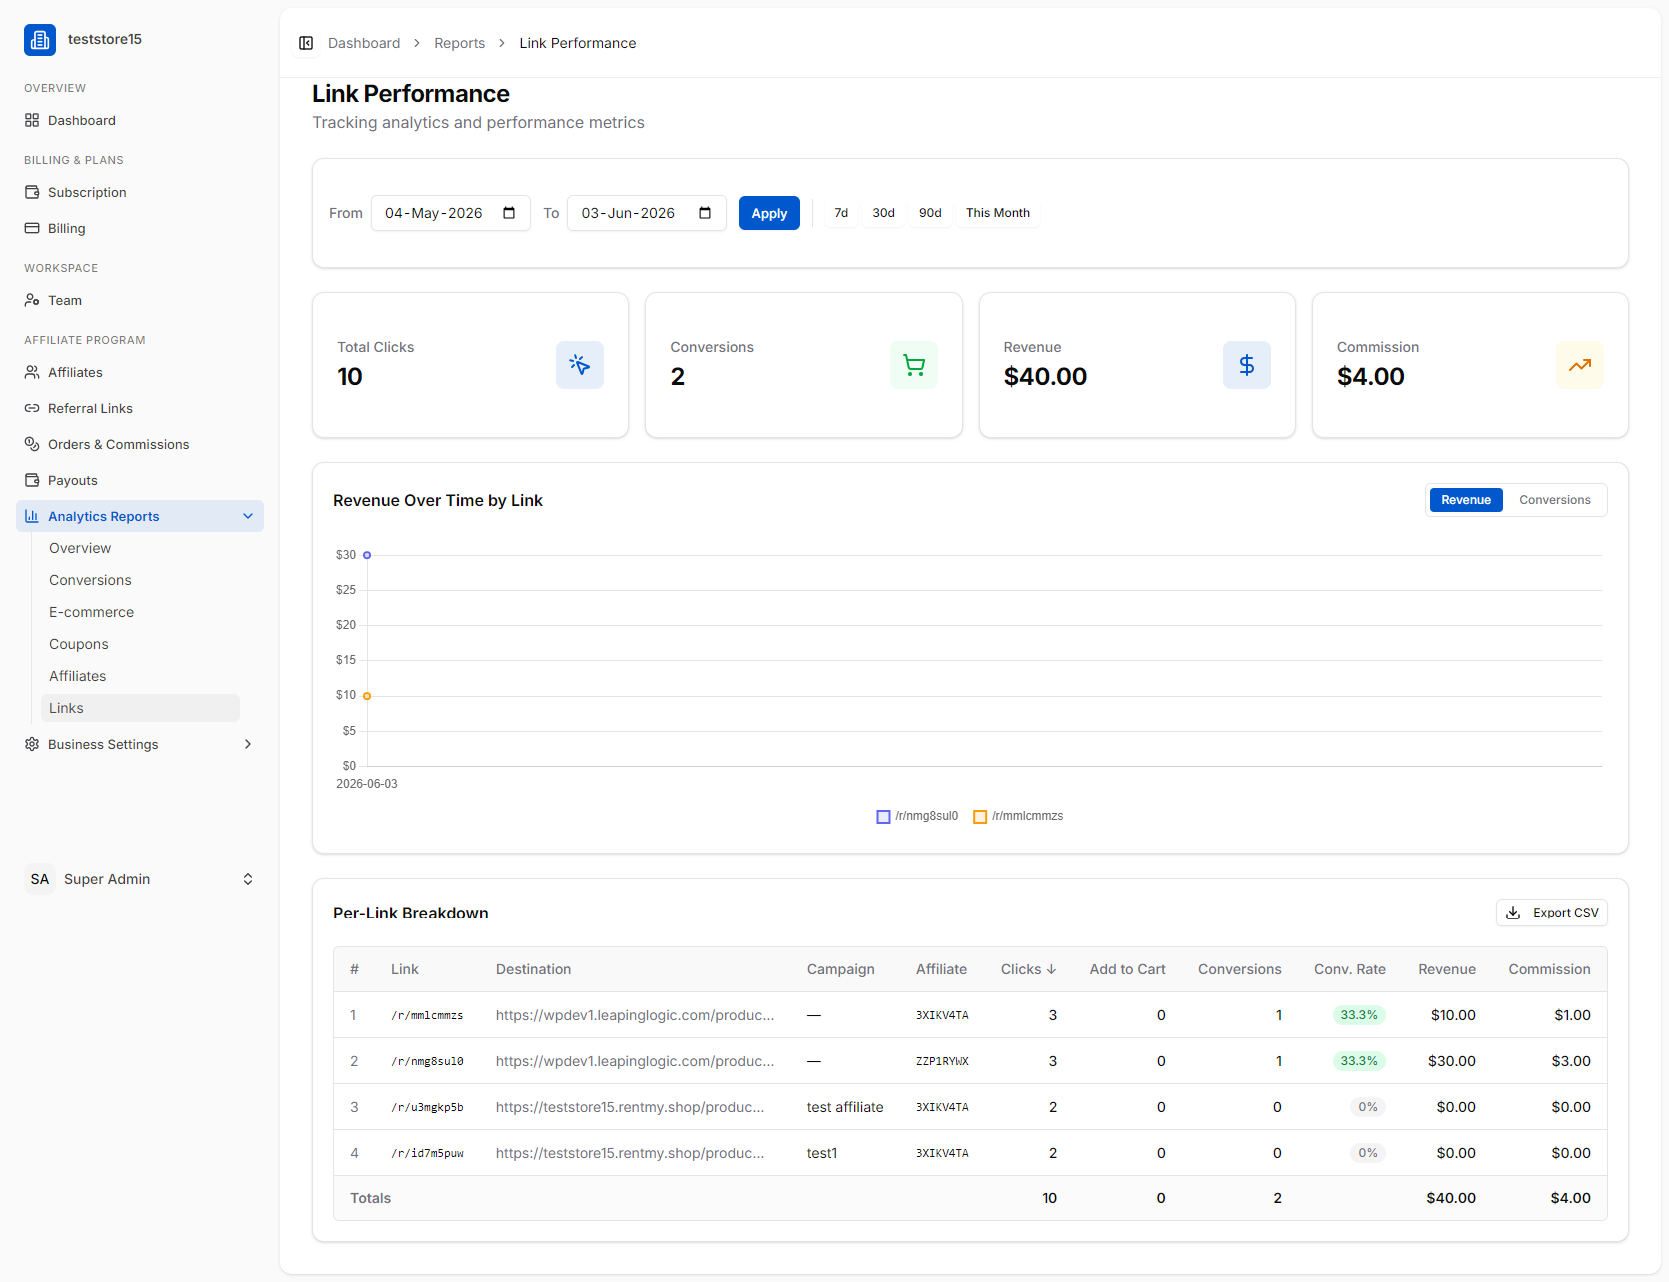Open the Affiliates analytics submenu item
Screen dimensions: 1669x1282
pyautogui.click(x=140, y=676)
